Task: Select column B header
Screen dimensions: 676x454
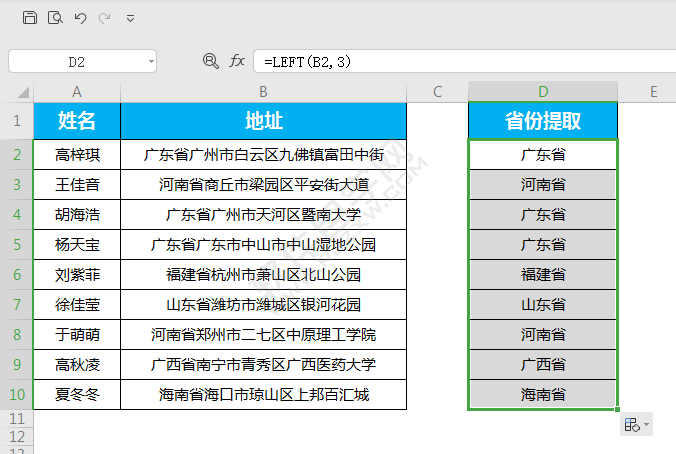Action: click(263, 92)
